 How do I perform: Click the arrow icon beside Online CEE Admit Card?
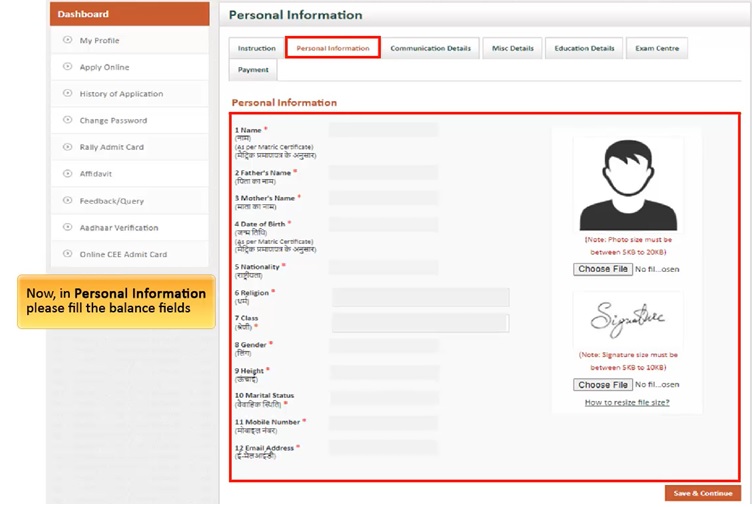tap(67, 254)
